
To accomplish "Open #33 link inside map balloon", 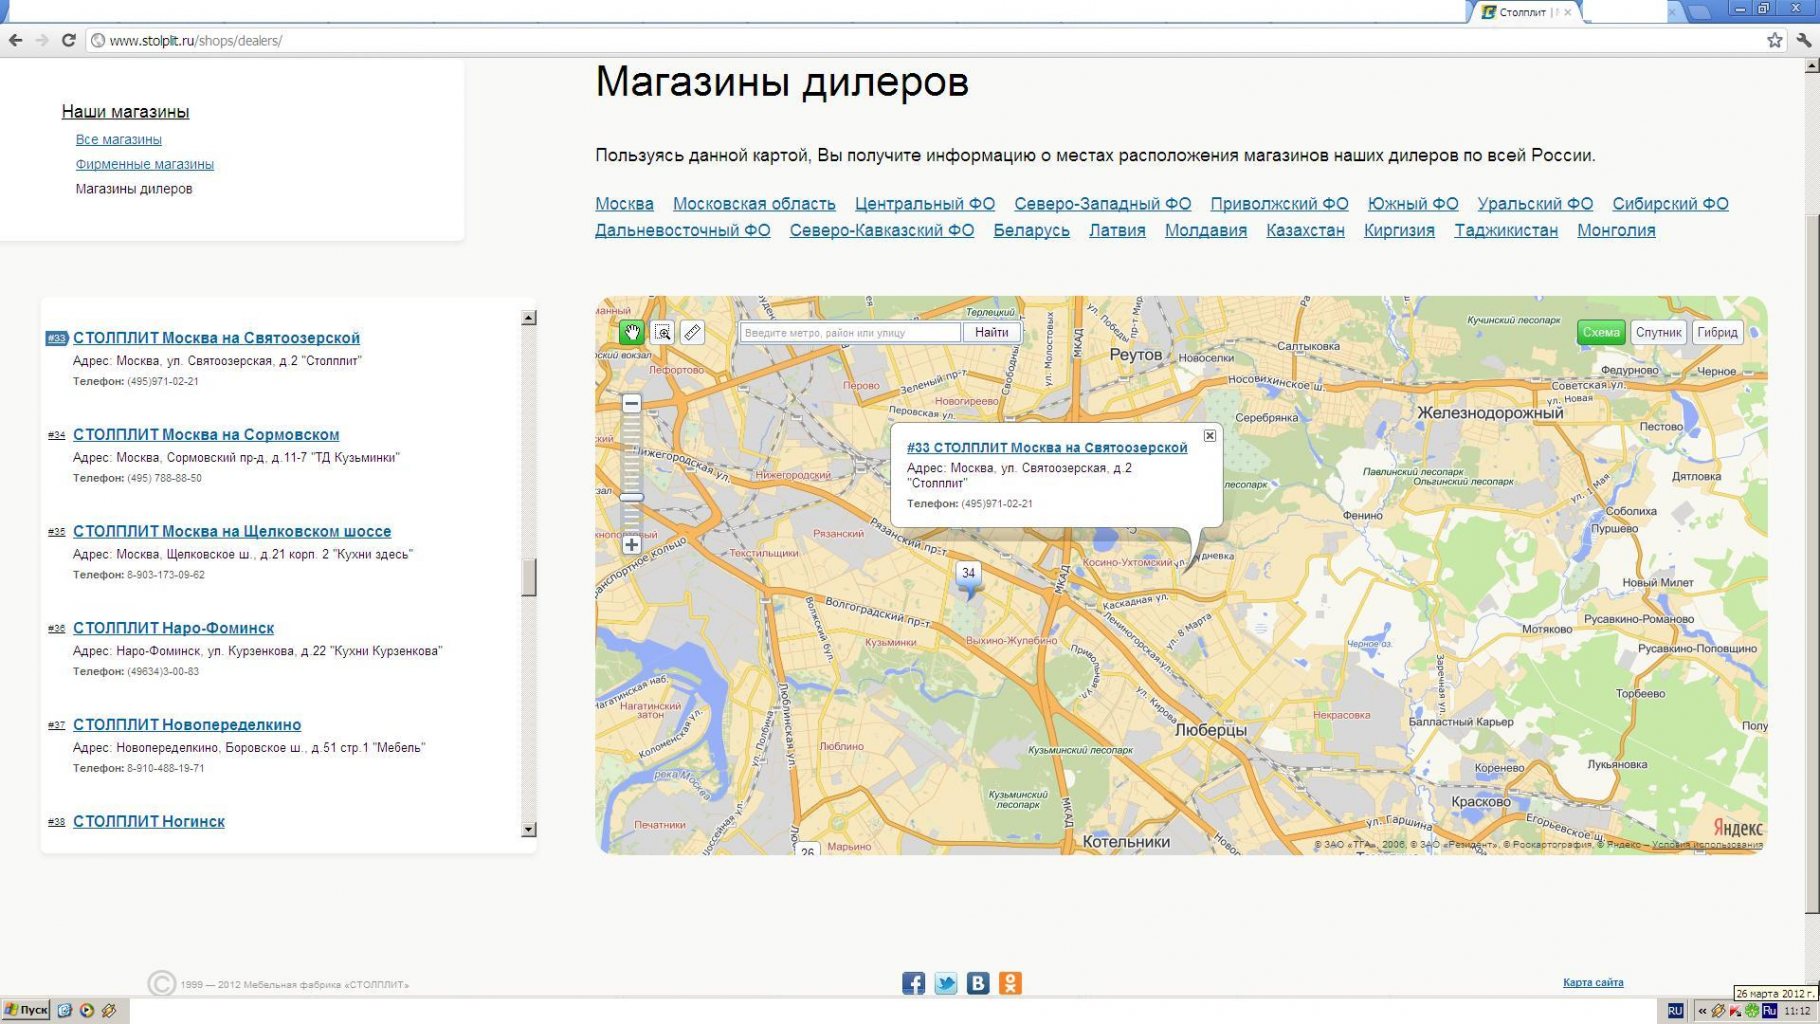I will point(1047,448).
